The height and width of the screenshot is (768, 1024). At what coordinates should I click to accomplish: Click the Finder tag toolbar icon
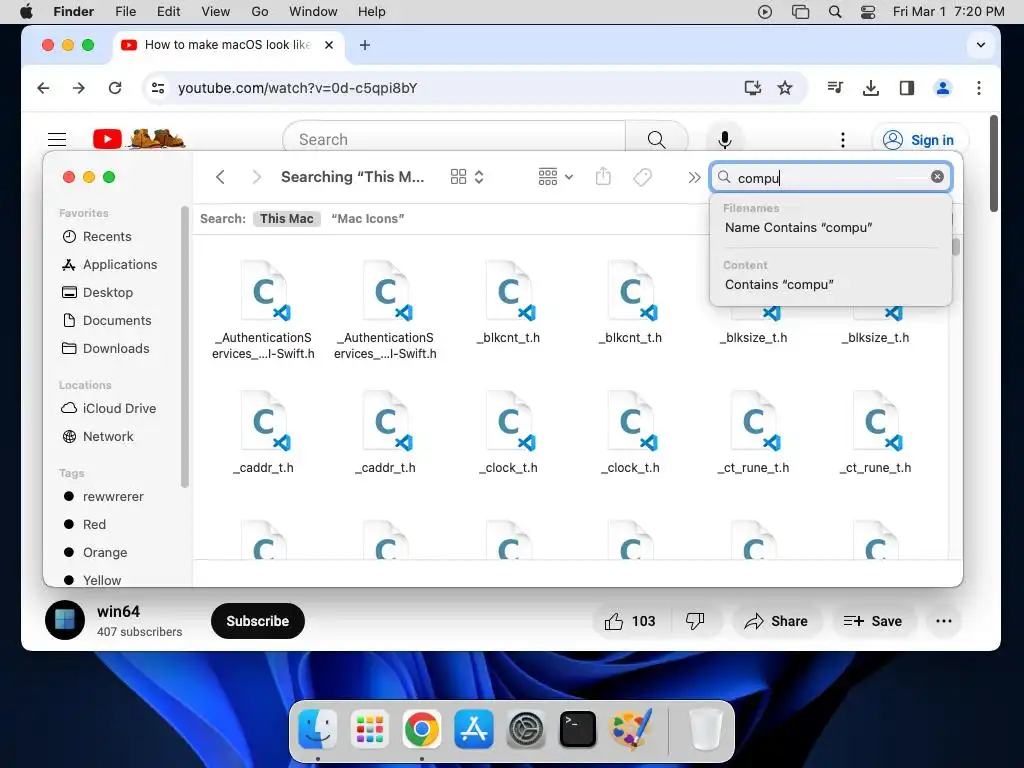tap(643, 177)
